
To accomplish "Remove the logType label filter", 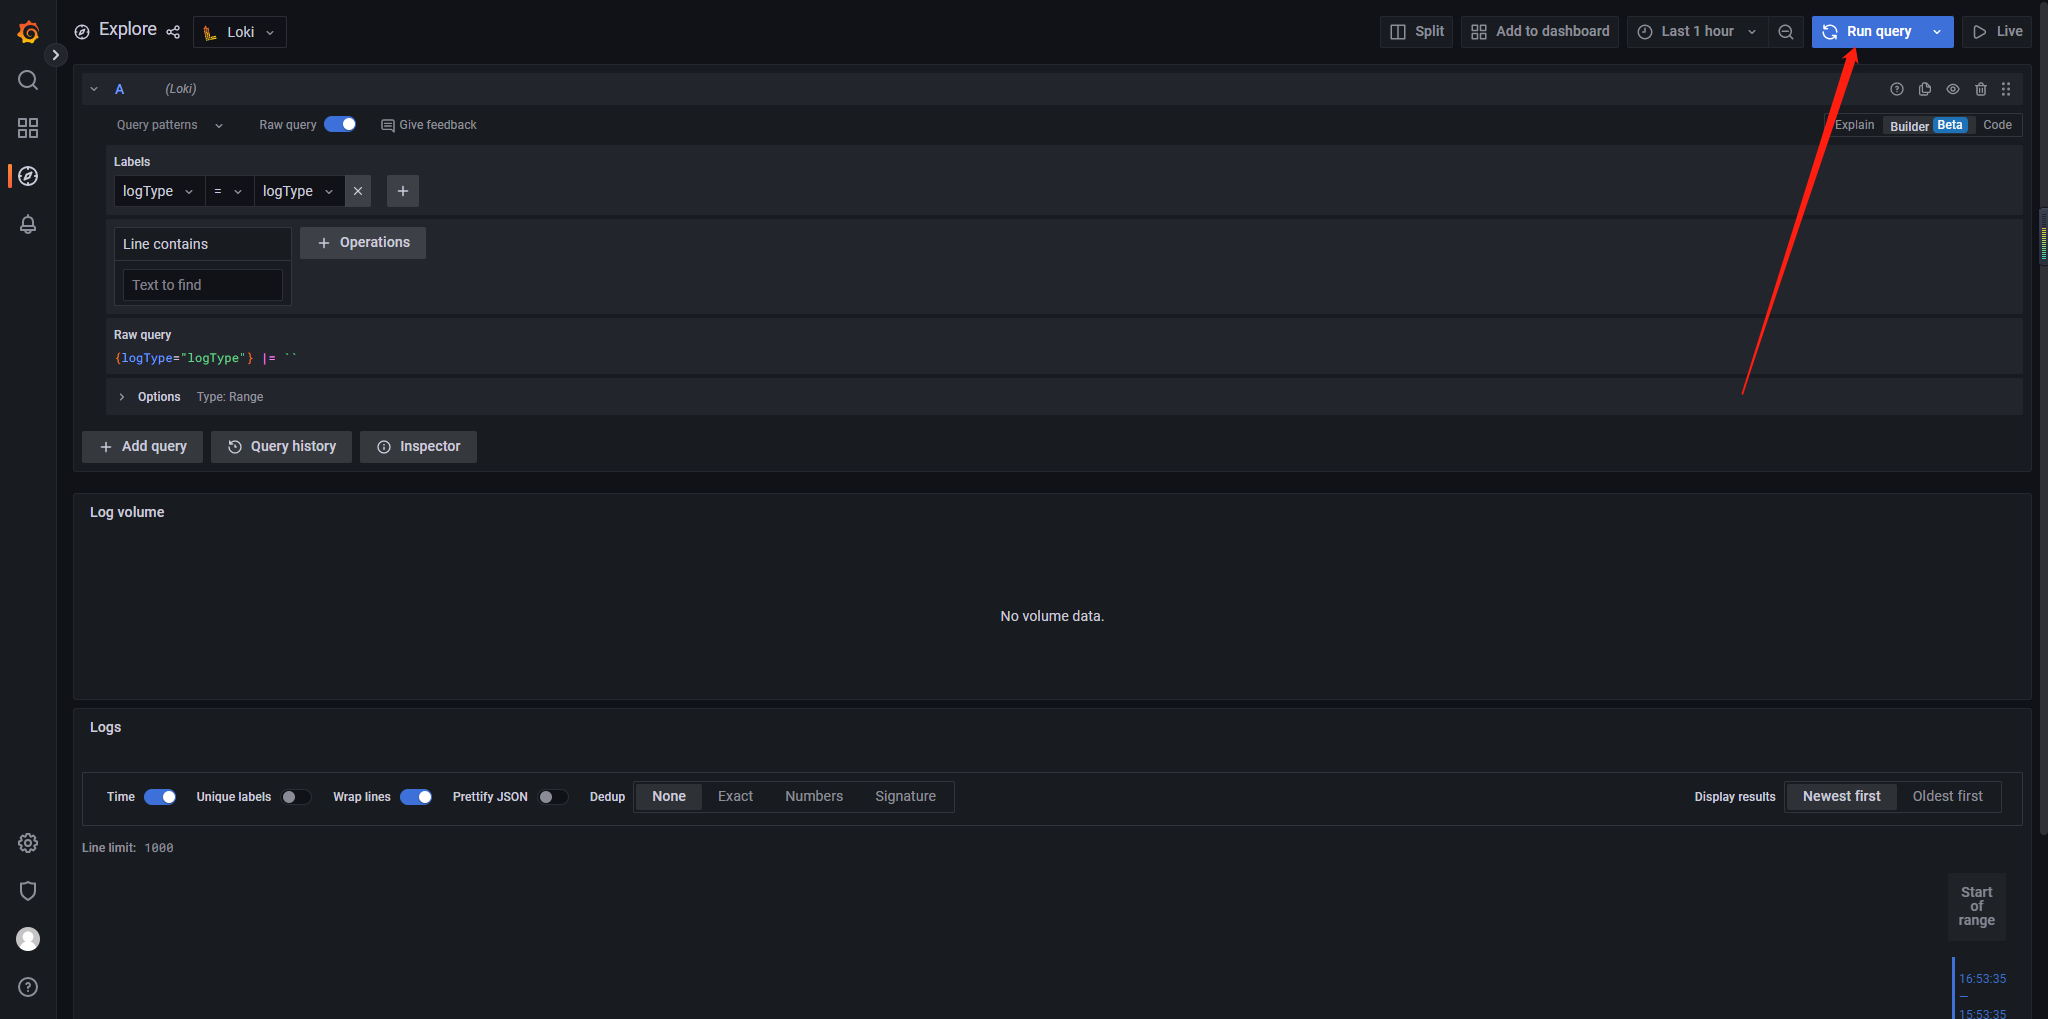I will (358, 191).
